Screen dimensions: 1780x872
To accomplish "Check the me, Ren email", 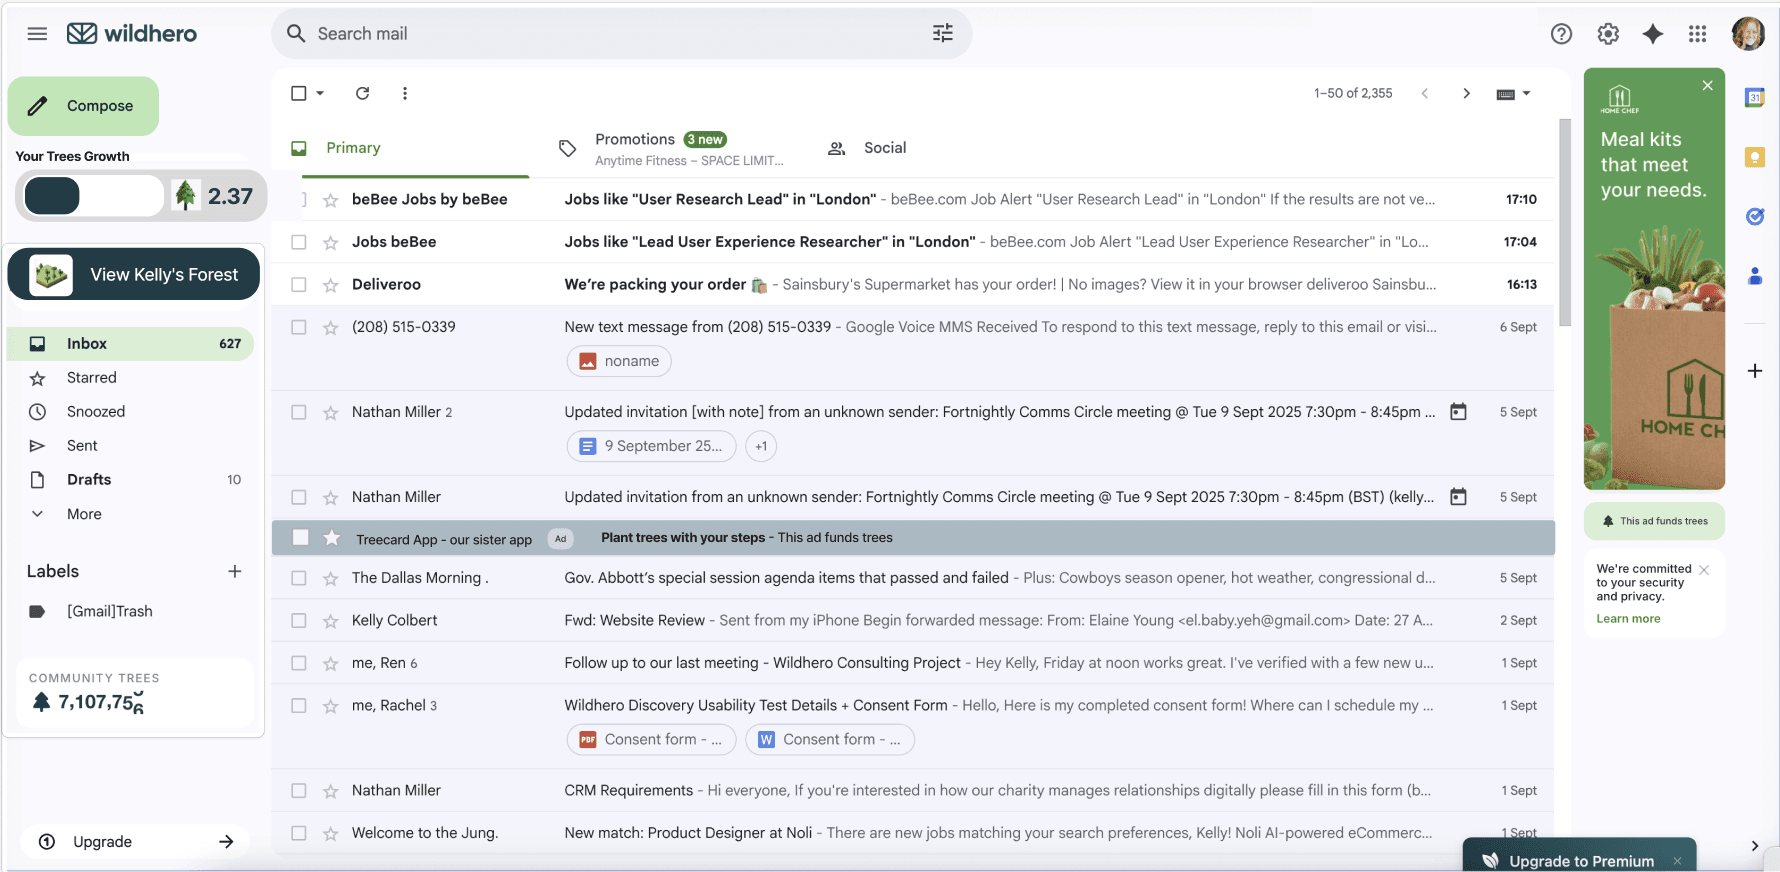I will pyautogui.click(x=299, y=663).
